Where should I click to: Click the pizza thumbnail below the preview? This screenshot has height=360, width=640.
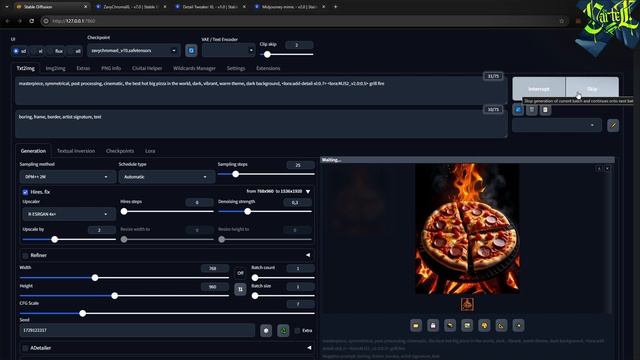click(467, 304)
